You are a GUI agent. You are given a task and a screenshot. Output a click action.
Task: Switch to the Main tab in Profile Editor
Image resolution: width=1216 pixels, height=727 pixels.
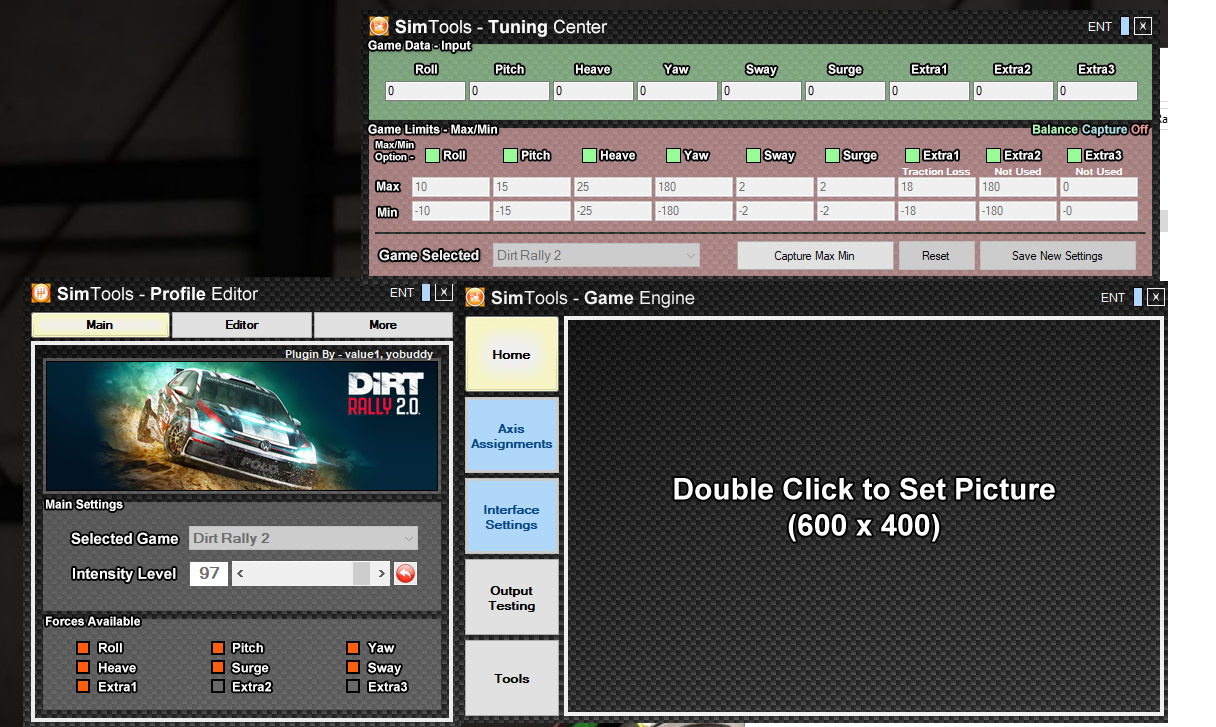pyautogui.click(x=100, y=325)
